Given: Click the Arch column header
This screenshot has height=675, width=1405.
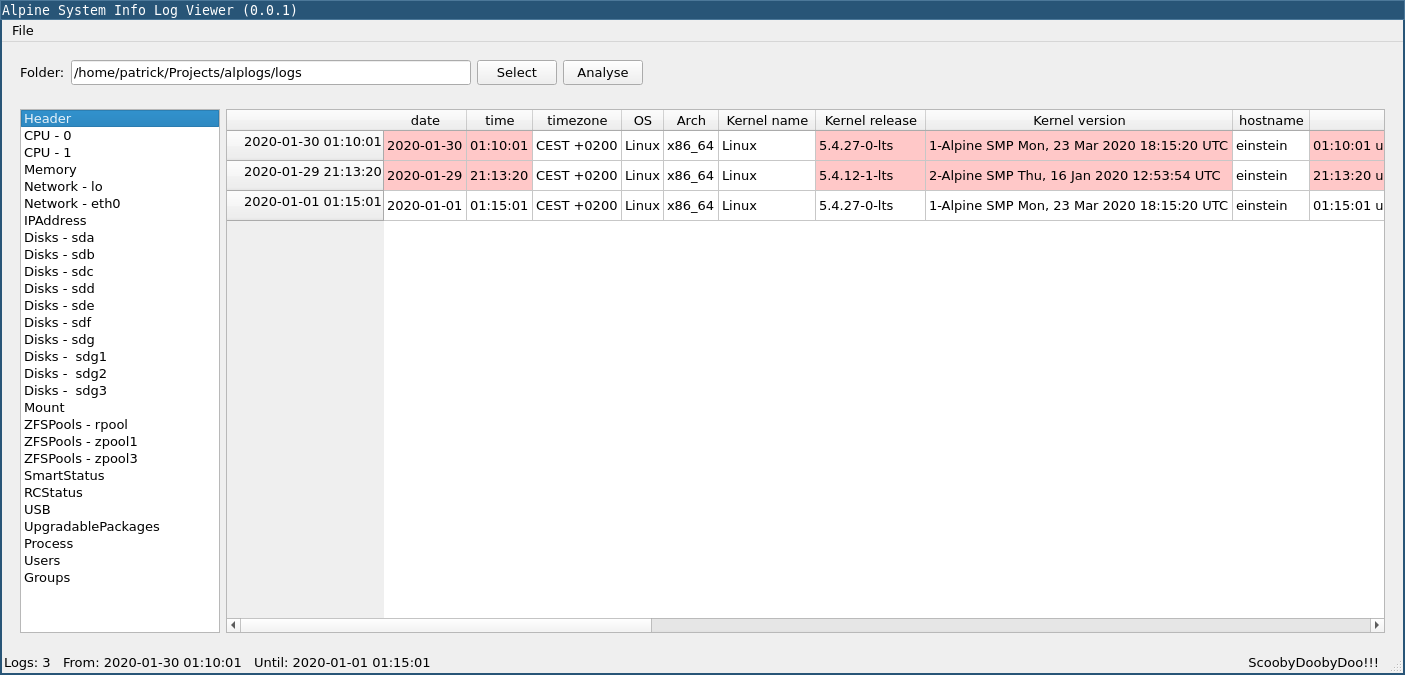Looking at the screenshot, I should point(691,120).
